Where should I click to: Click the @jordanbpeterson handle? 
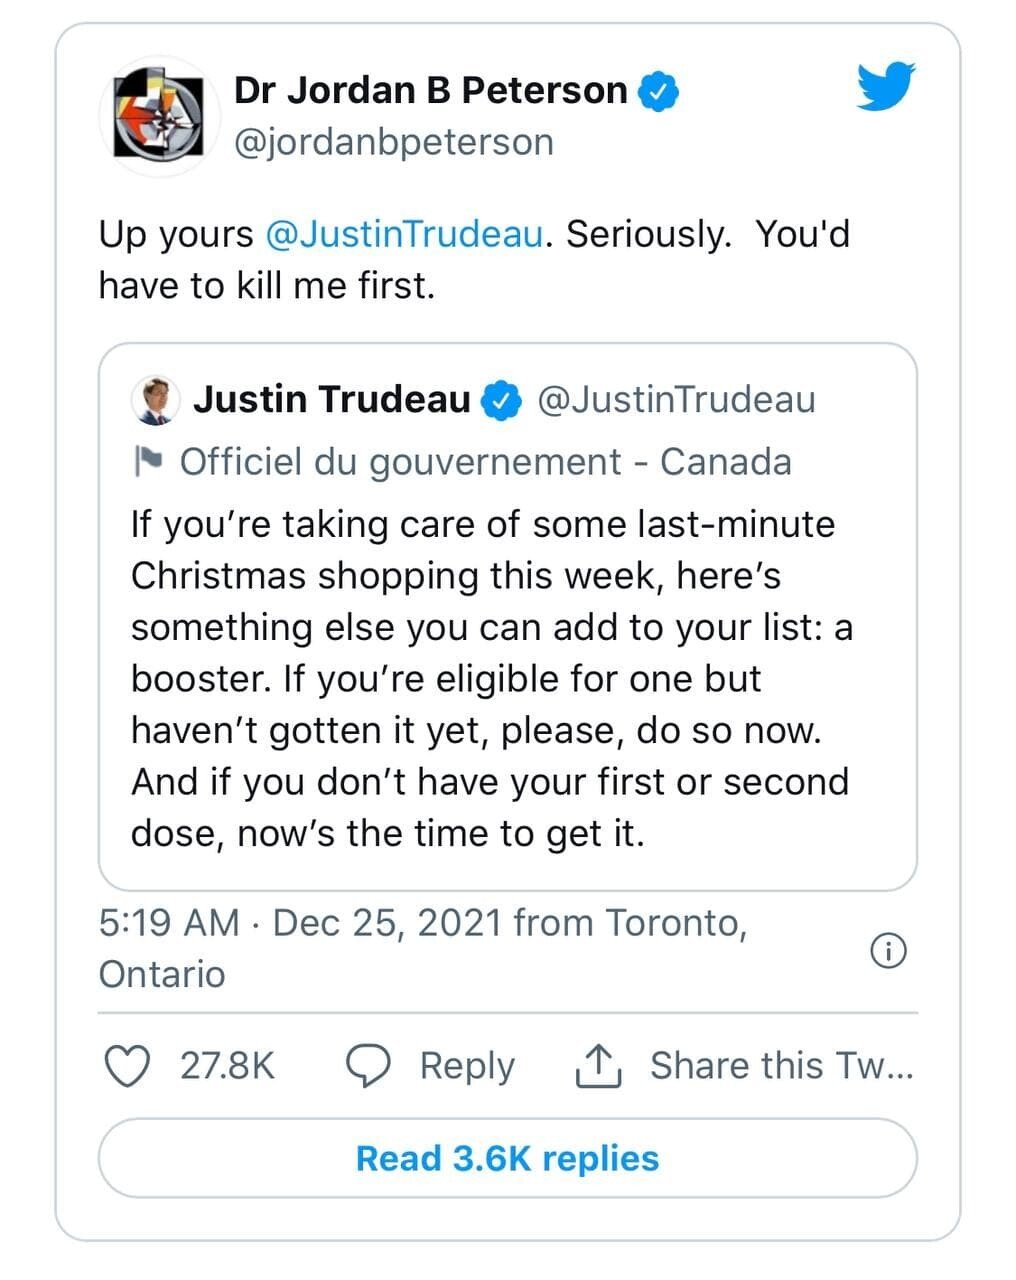(393, 142)
